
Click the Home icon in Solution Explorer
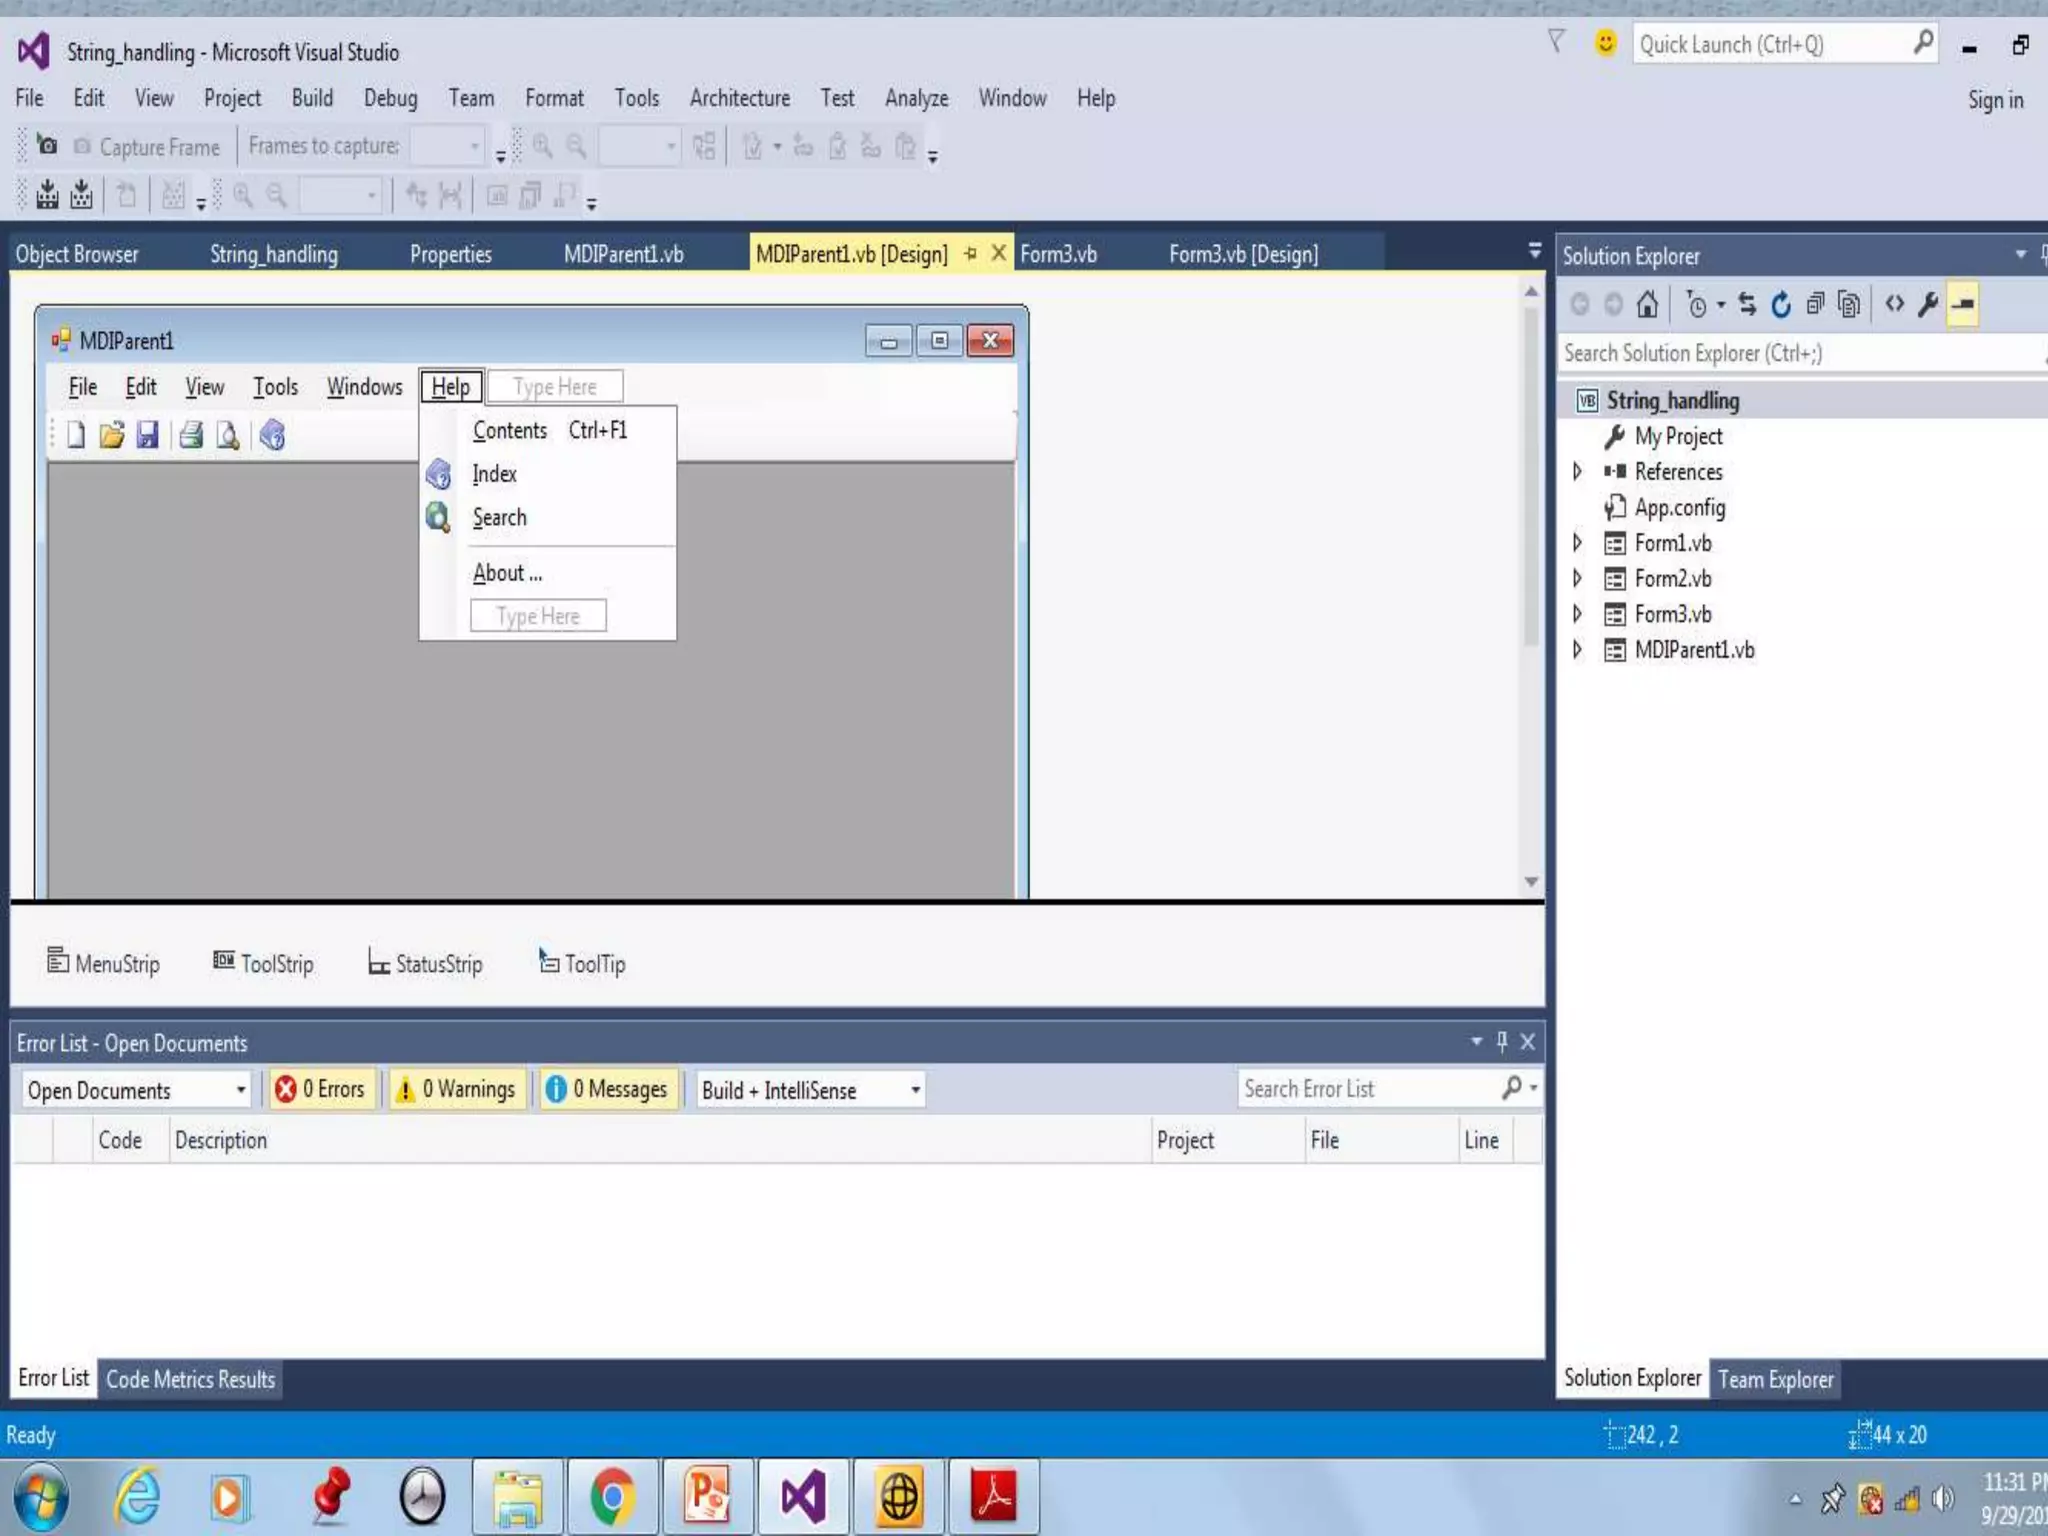click(1647, 304)
